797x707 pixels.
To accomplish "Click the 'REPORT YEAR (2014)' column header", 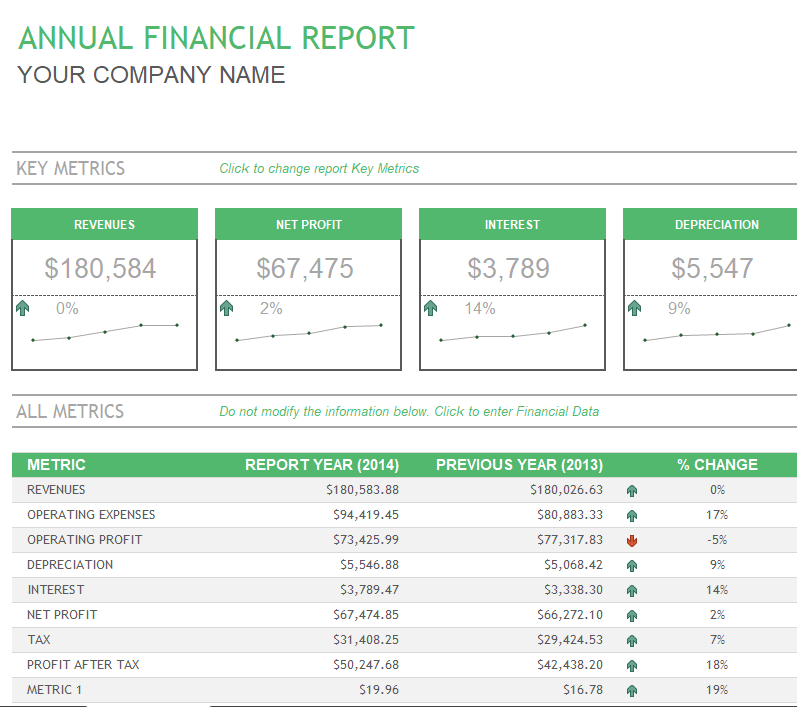I will click(322, 465).
